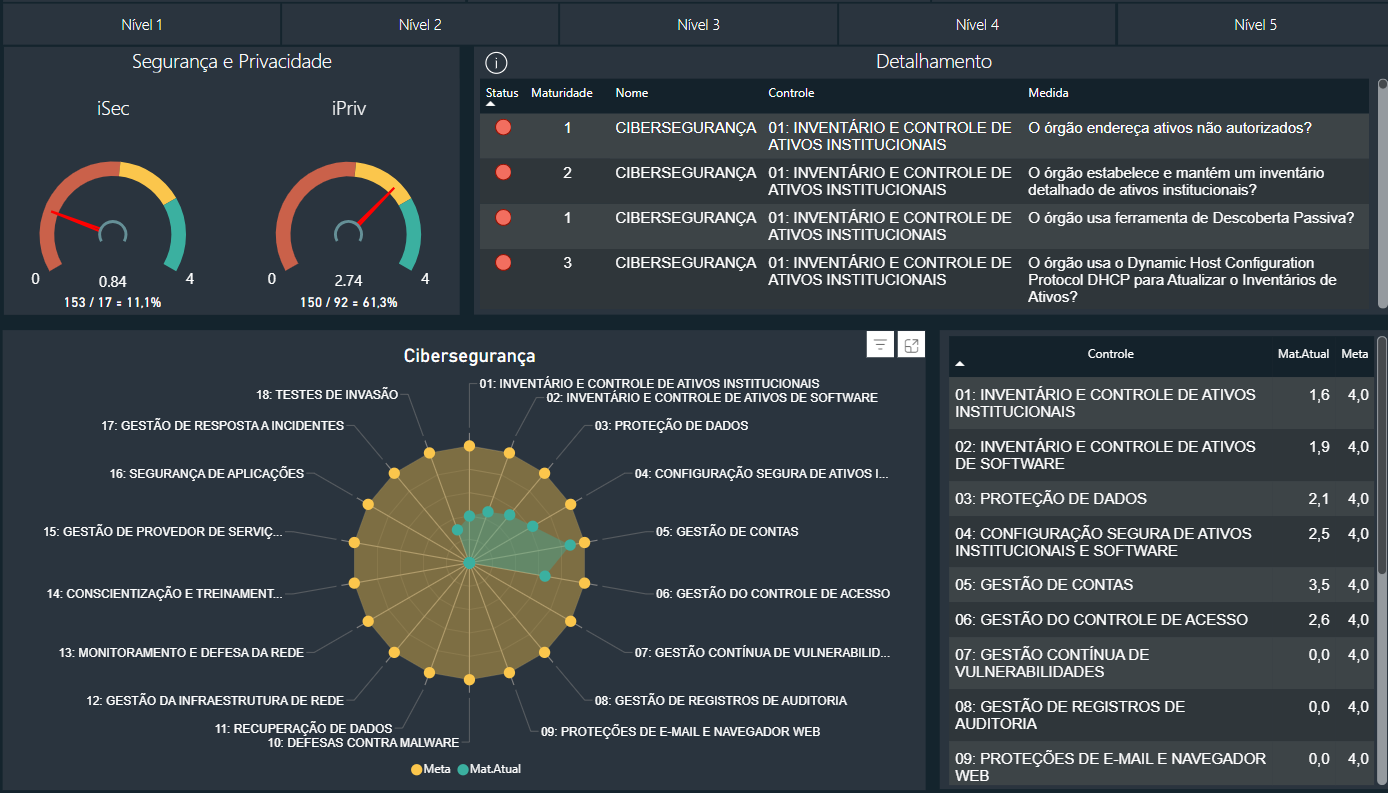Select the Nível 5 tab

(1255, 25)
